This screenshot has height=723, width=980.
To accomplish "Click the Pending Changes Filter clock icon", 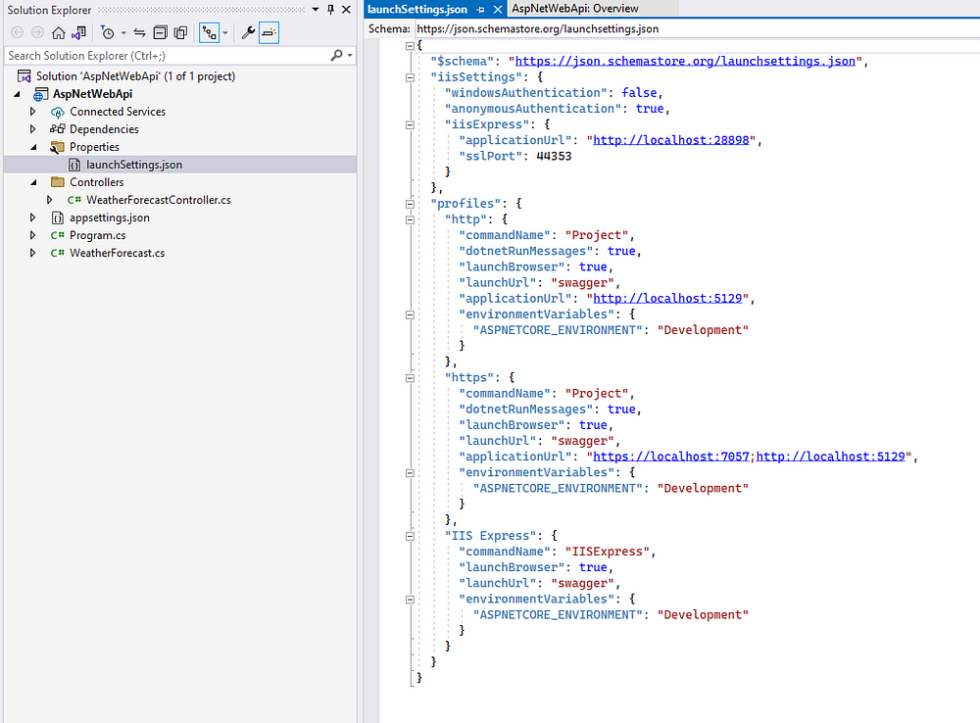I will (108, 32).
